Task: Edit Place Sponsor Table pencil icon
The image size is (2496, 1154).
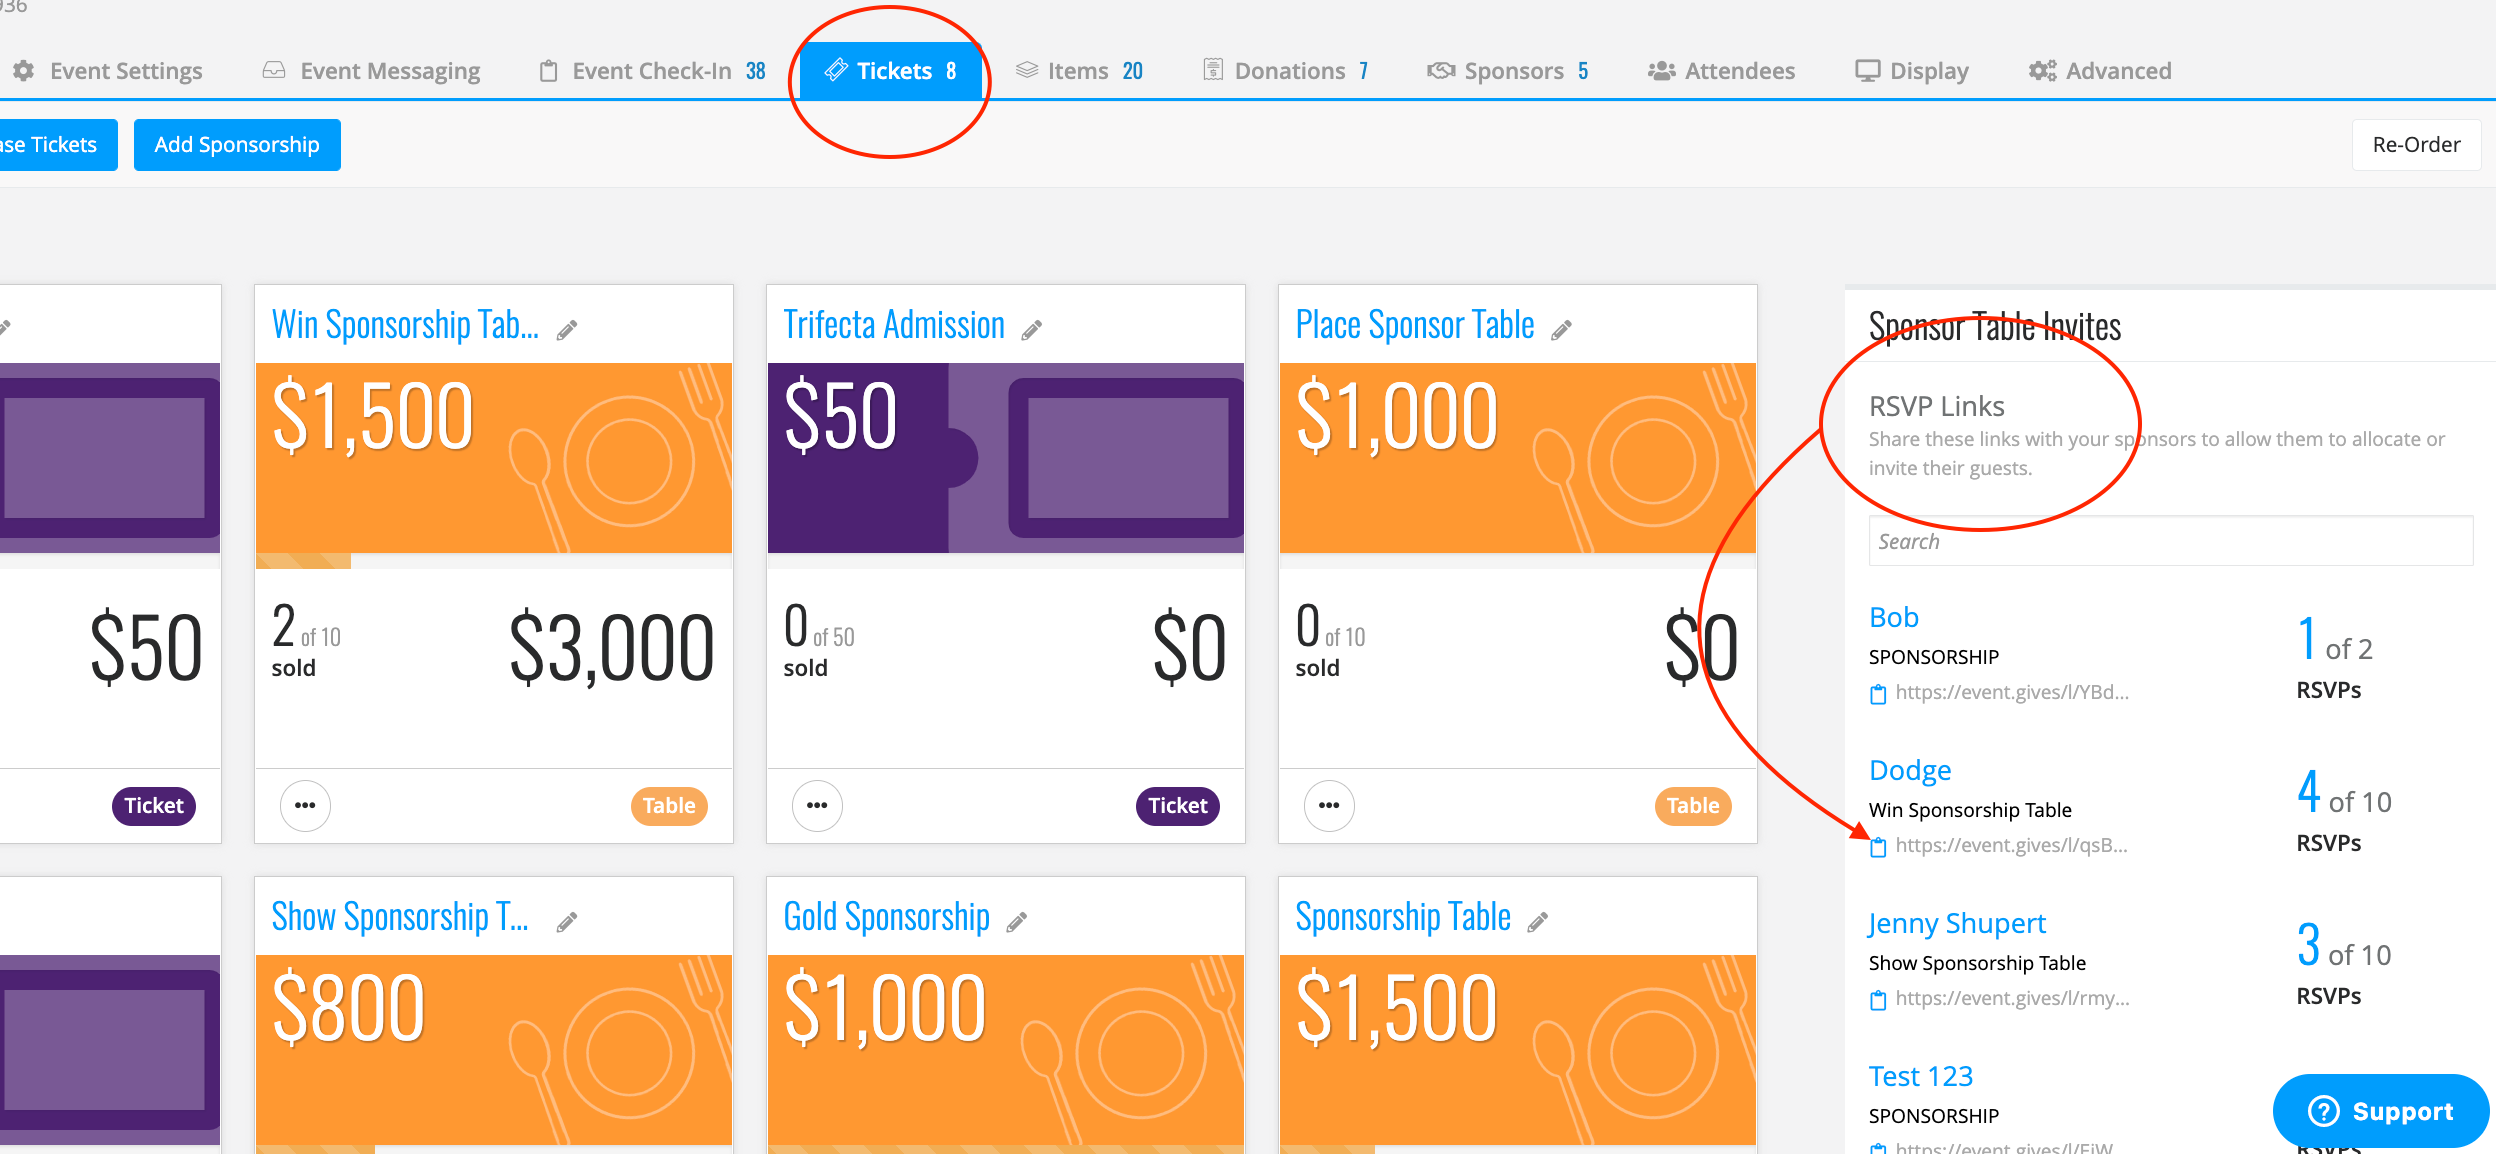Action: (x=1561, y=330)
